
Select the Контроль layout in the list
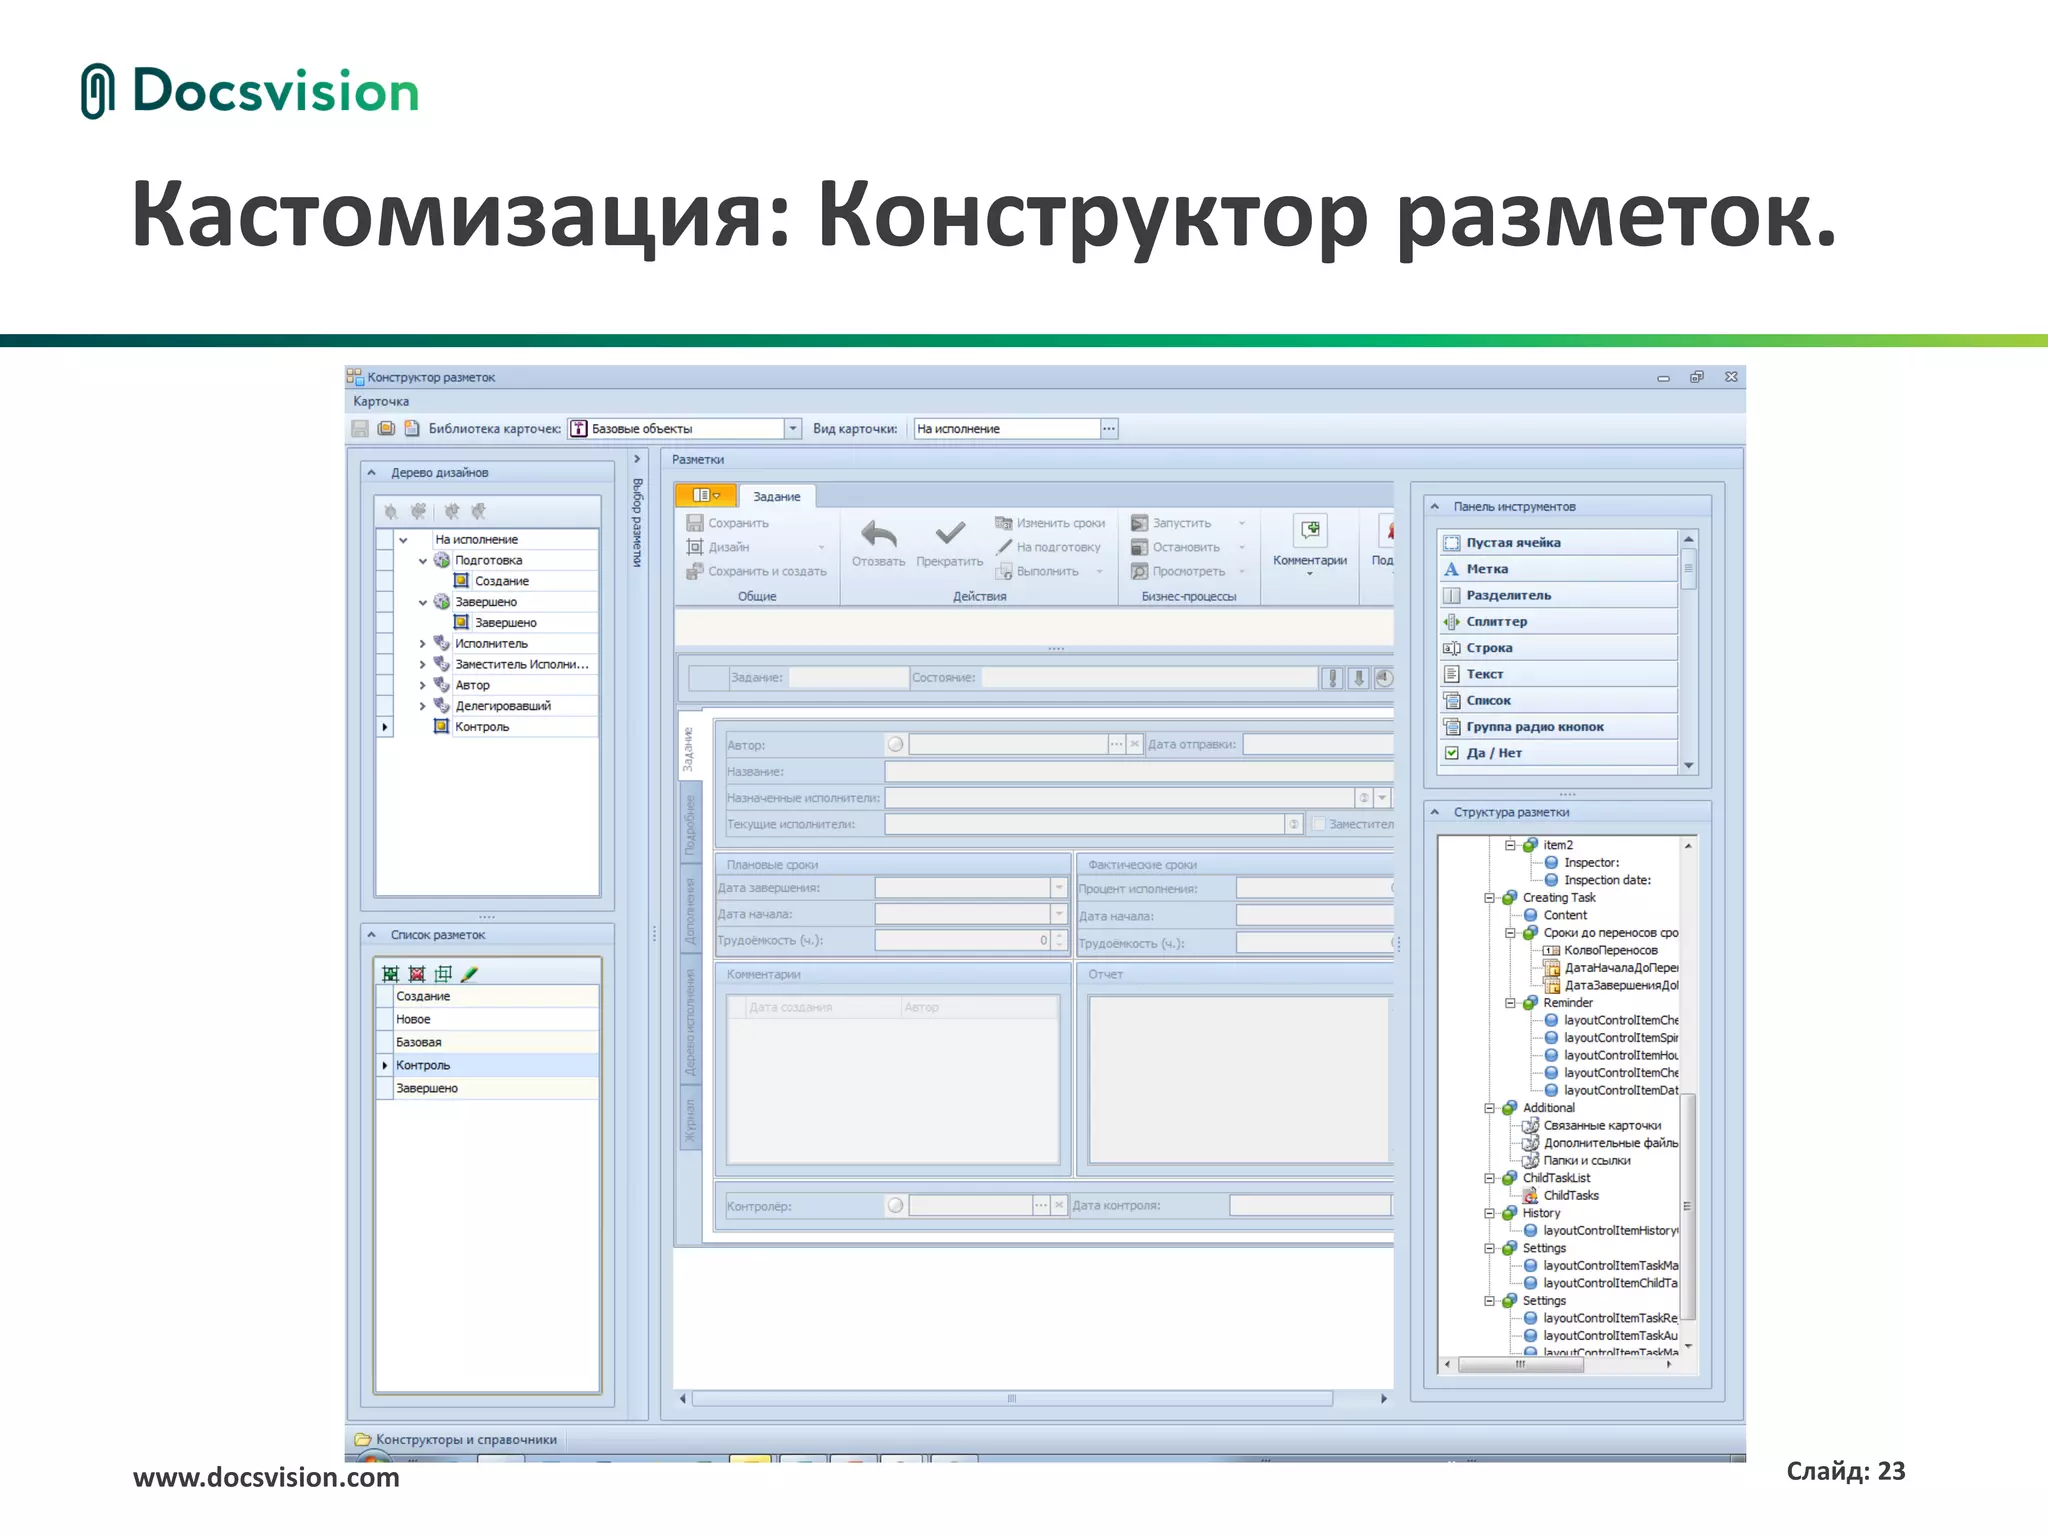click(x=497, y=1065)
